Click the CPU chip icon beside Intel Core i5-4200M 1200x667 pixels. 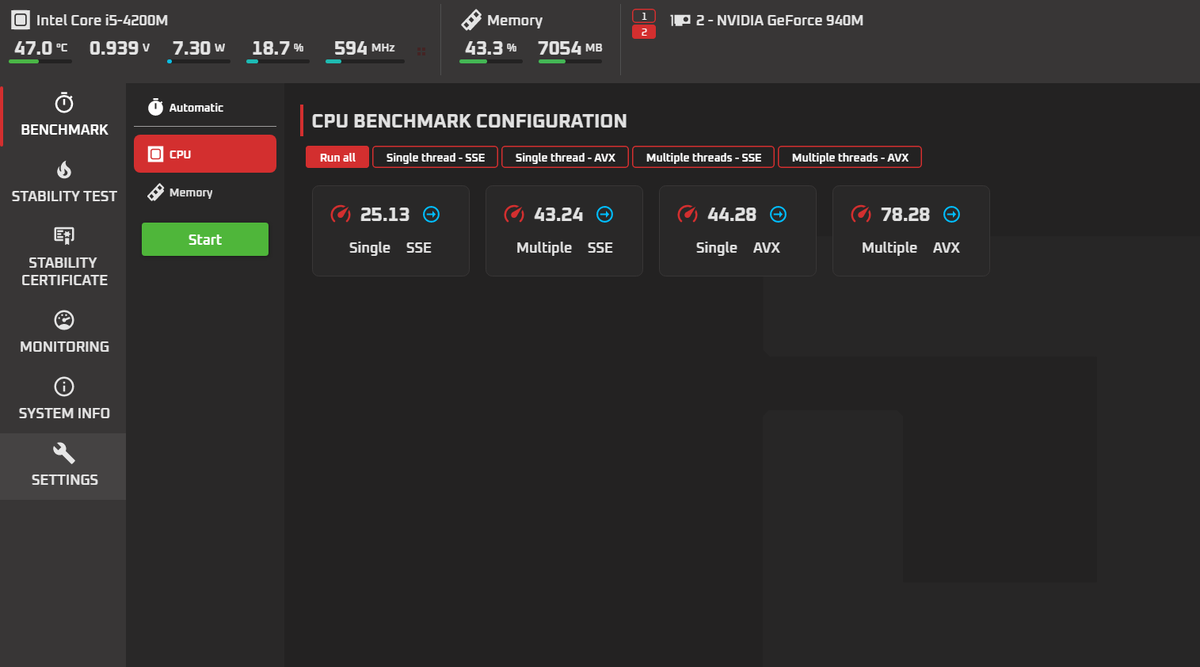coord(20,20)
